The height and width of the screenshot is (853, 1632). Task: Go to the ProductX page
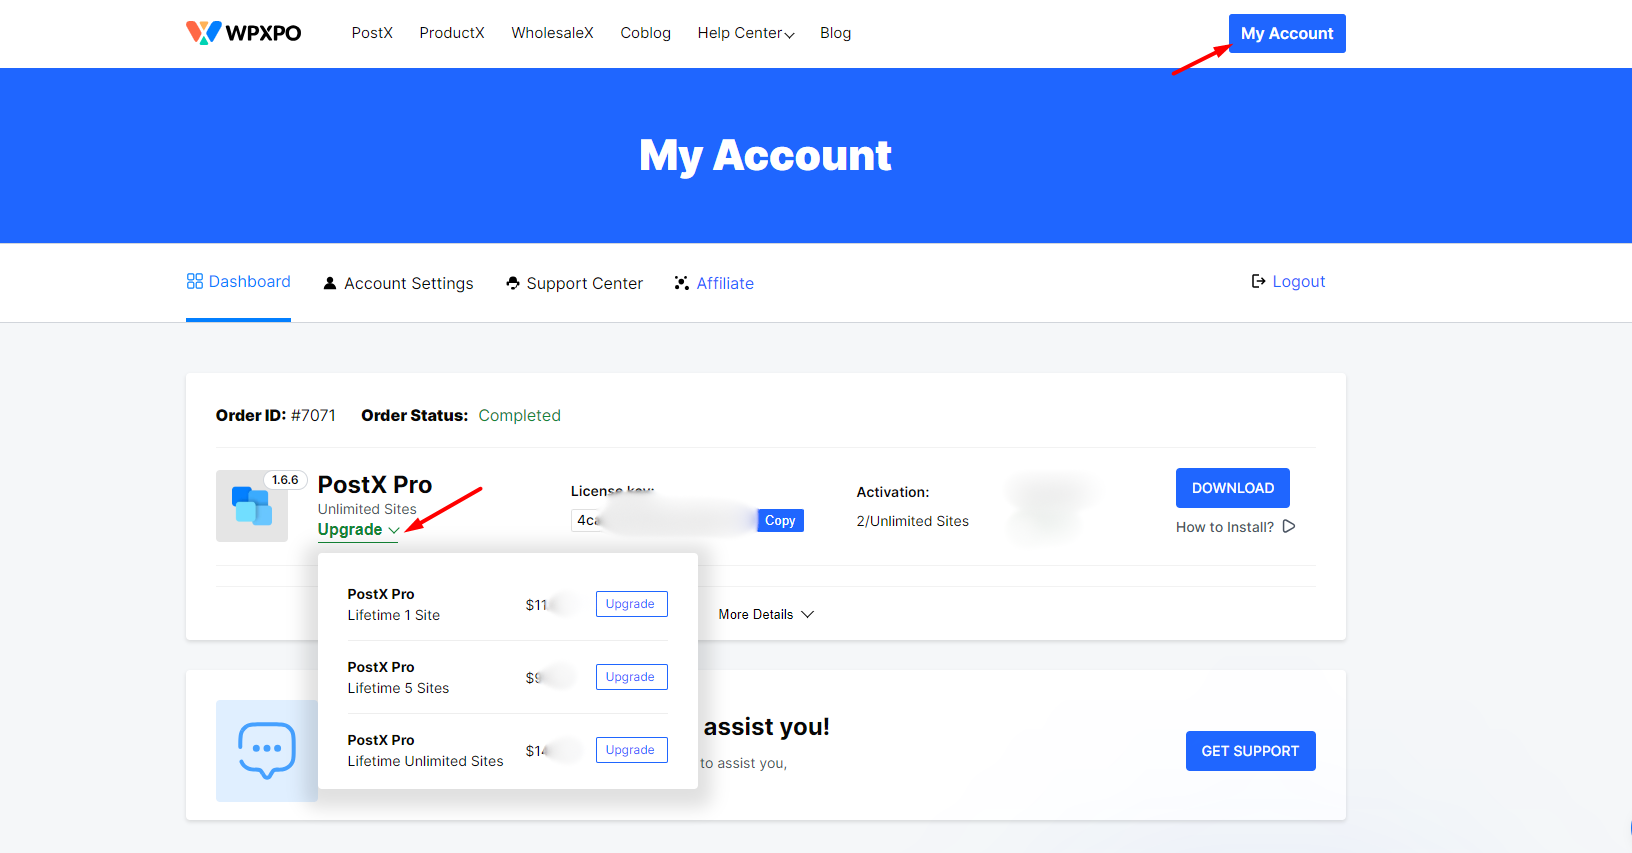pos(452,33)
